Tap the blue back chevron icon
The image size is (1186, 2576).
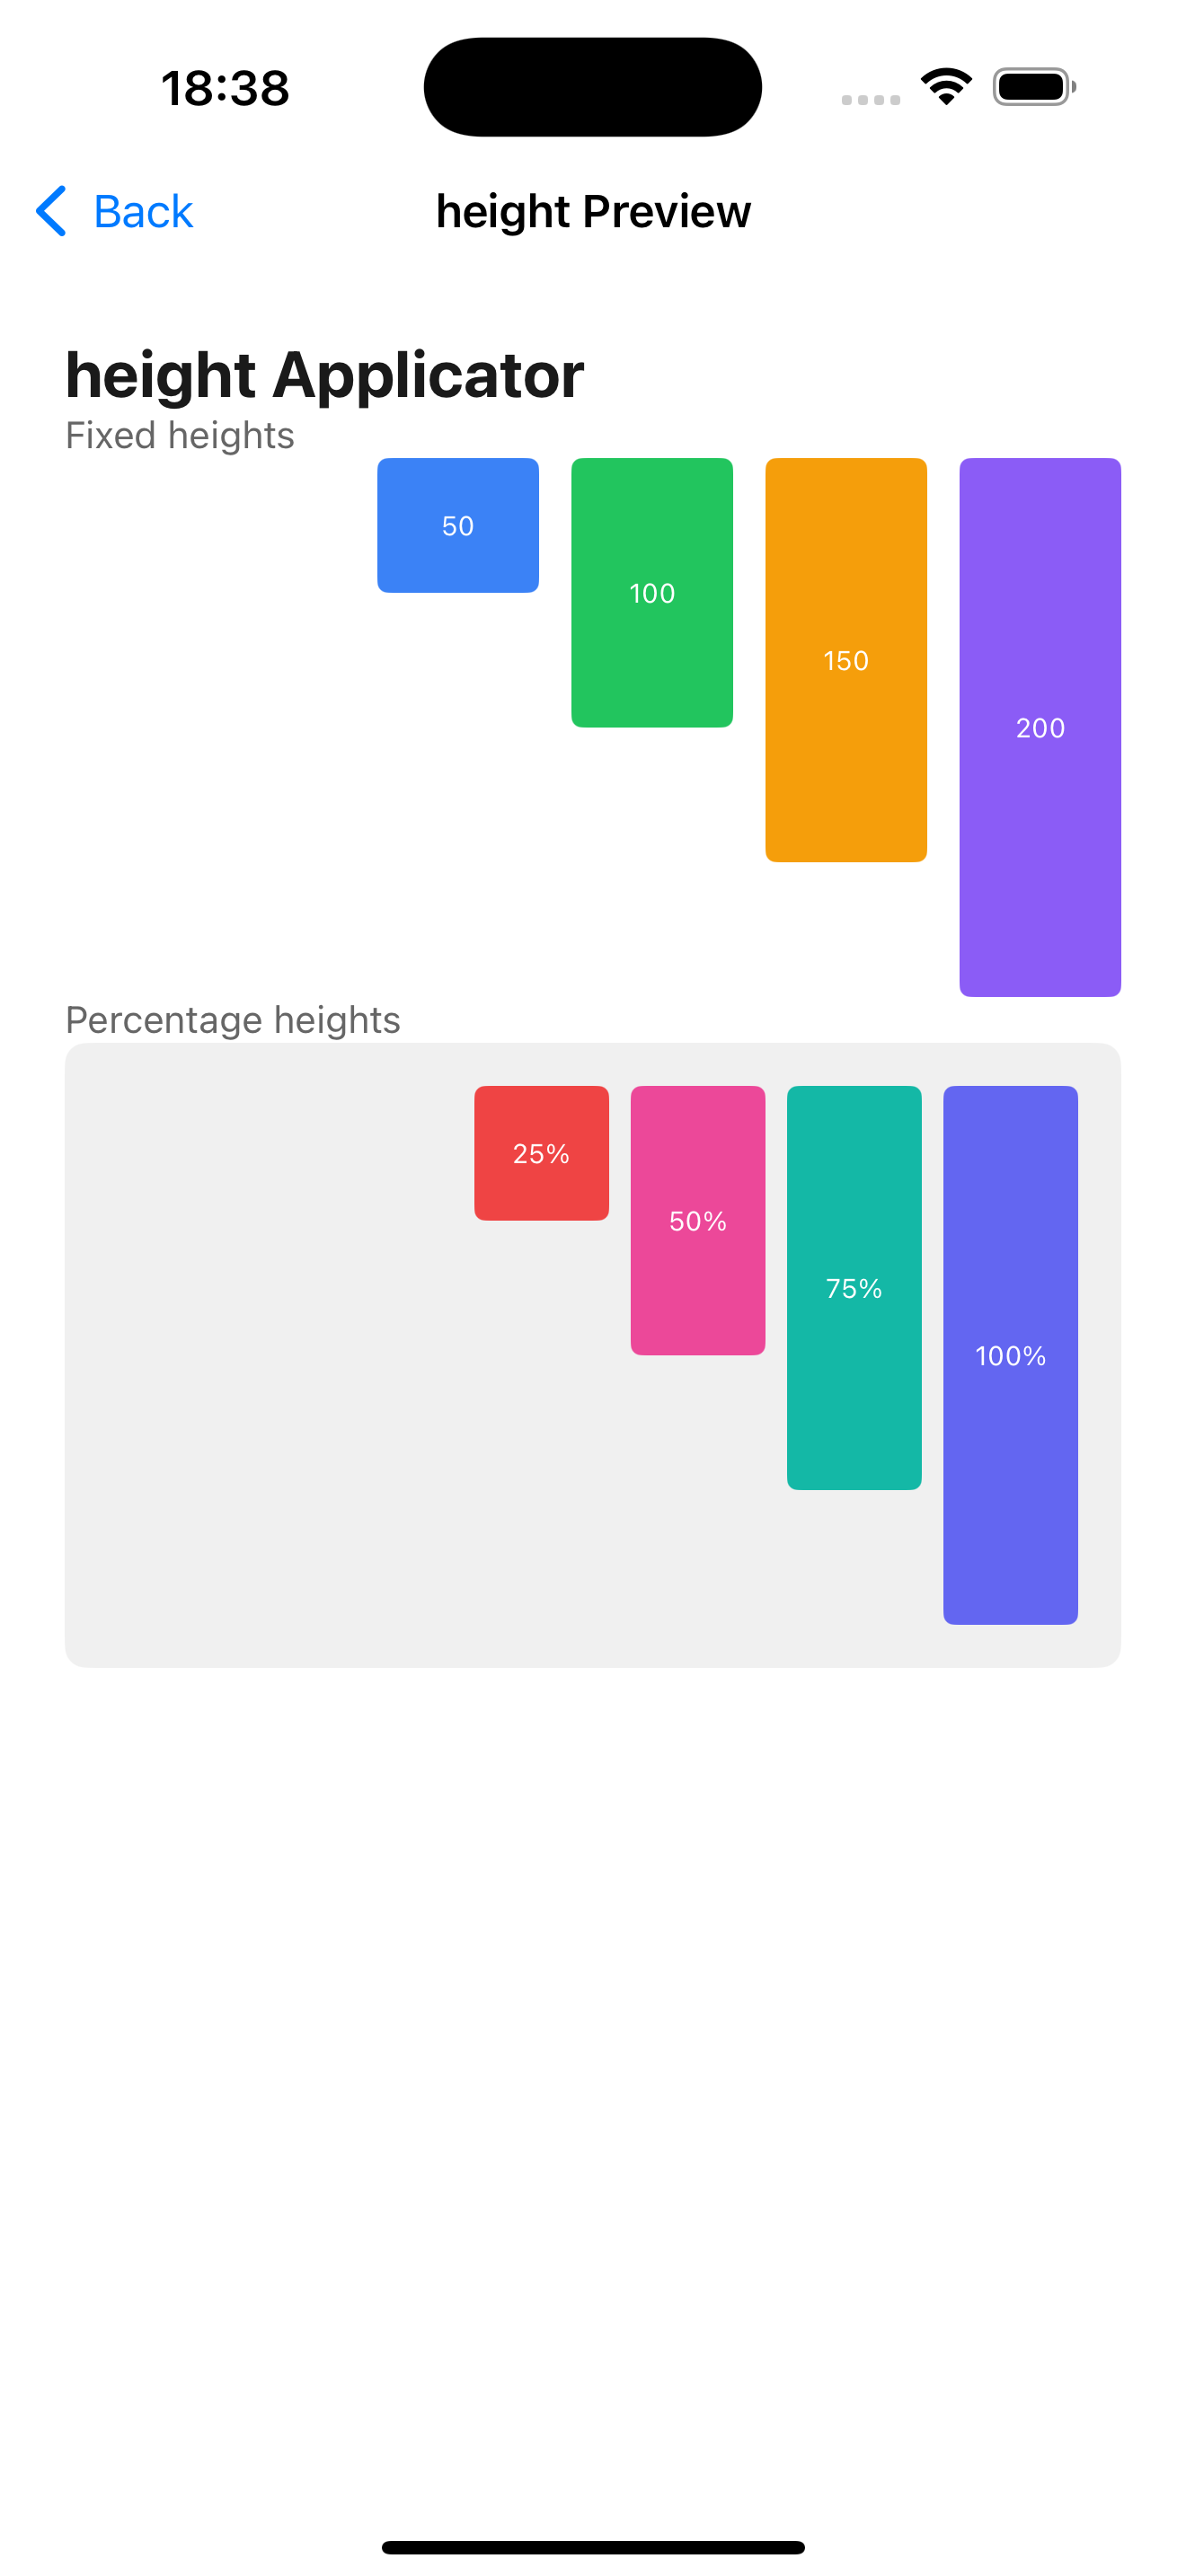coord(51,211)
